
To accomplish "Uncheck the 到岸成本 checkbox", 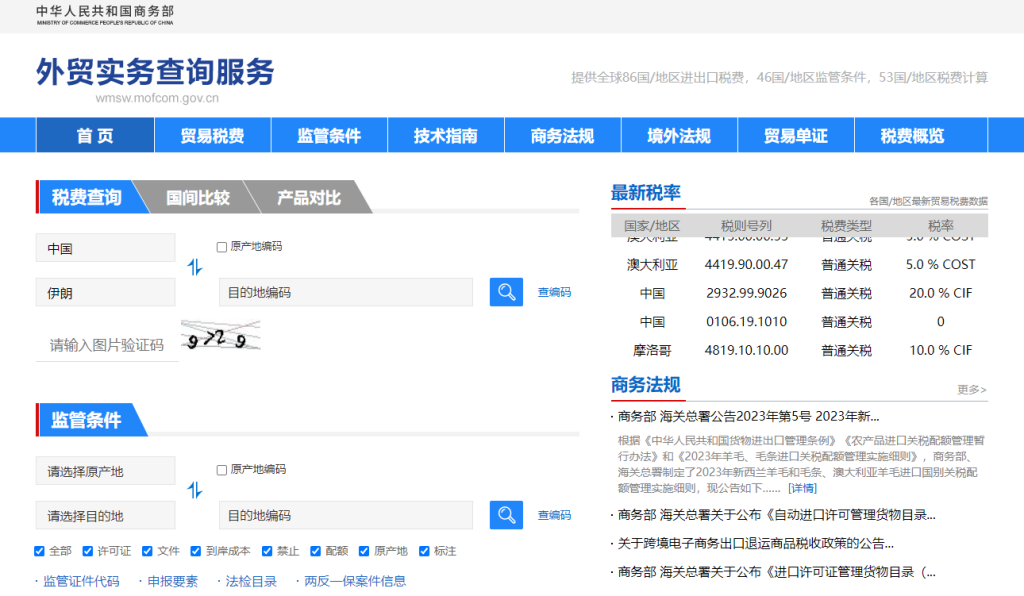I will point(195,551).
